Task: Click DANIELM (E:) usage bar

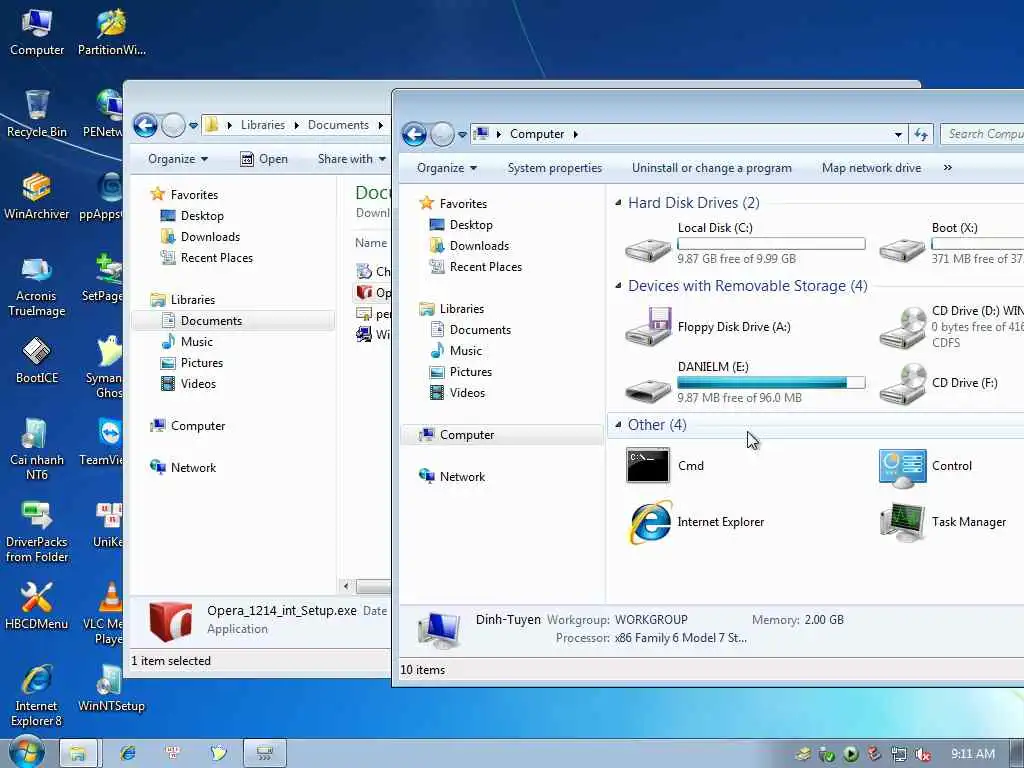Action: pos(771,383)
